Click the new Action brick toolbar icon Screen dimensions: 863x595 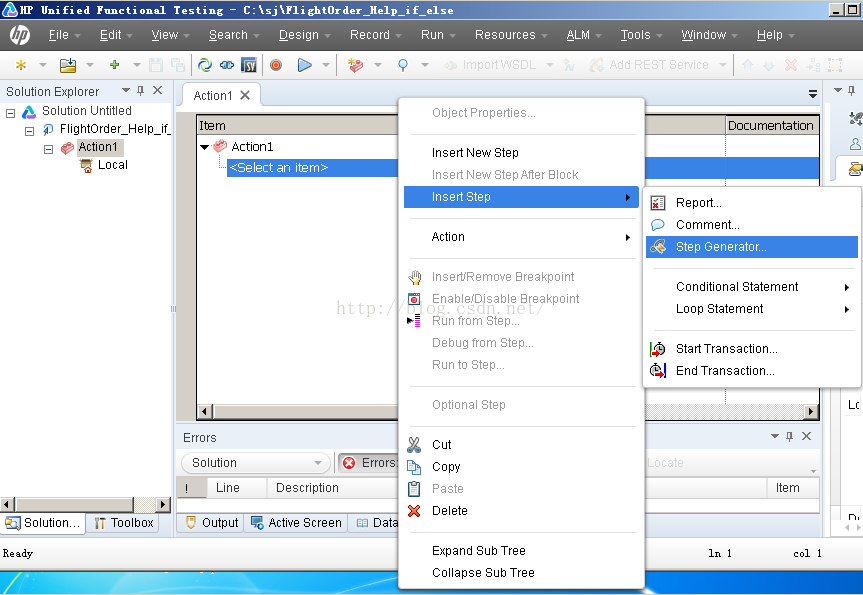[356, 65]
